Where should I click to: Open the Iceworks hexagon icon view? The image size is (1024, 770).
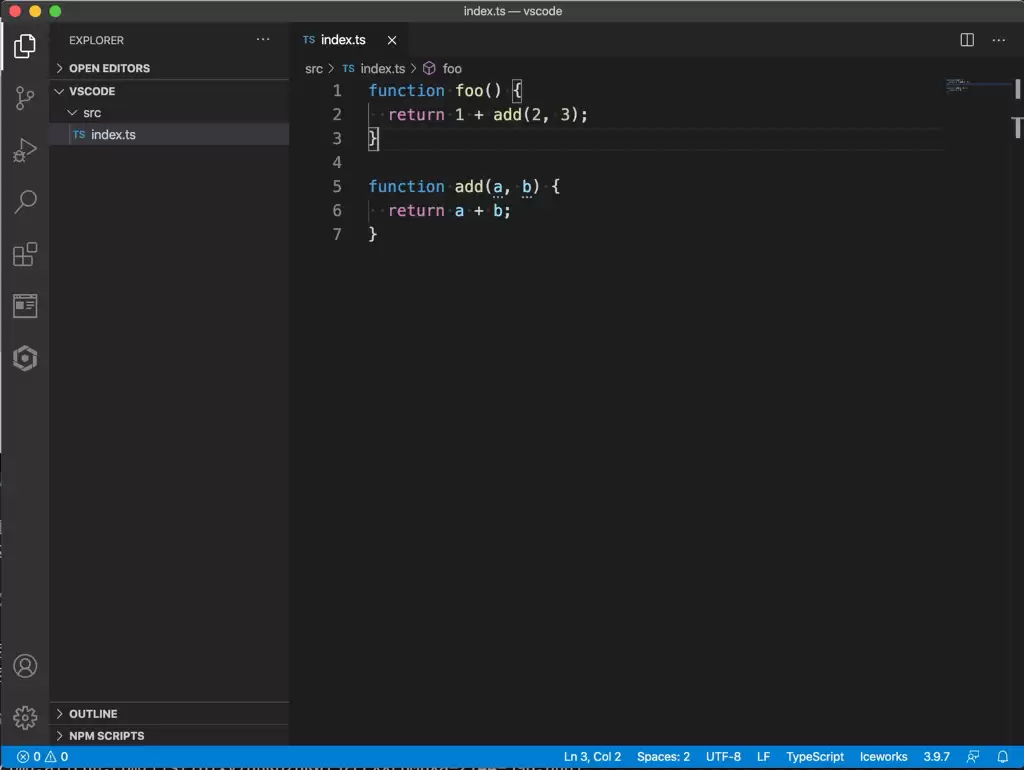[25, 358]
